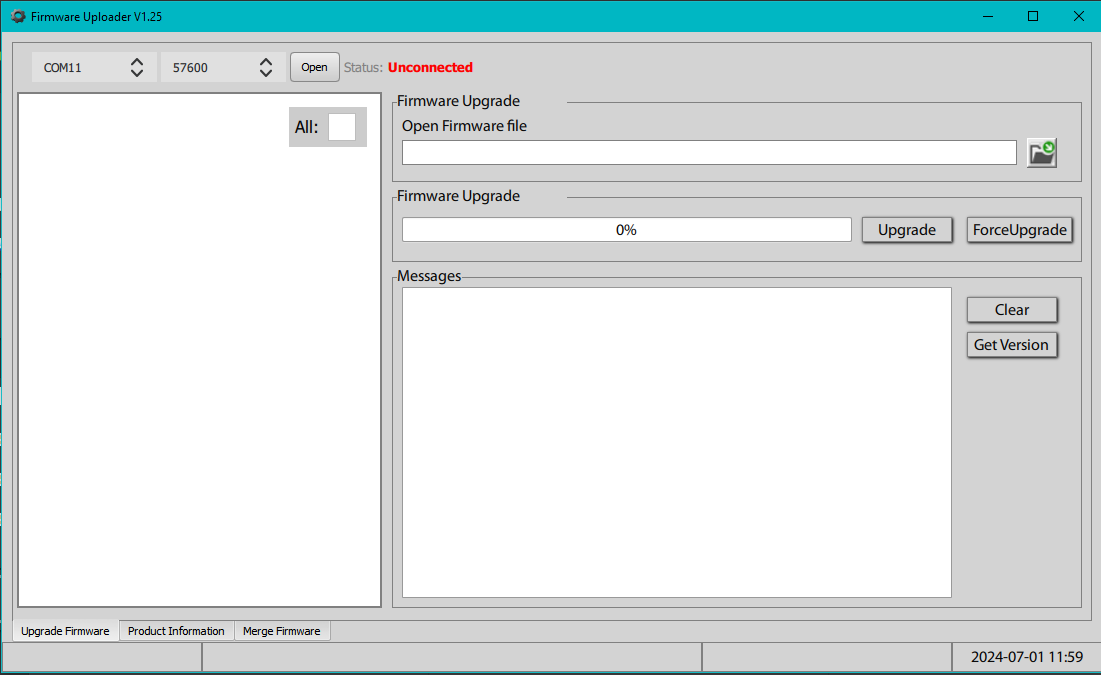Click the firmware file path field
The image size is (1101, 675).
[x=708, y=152]
